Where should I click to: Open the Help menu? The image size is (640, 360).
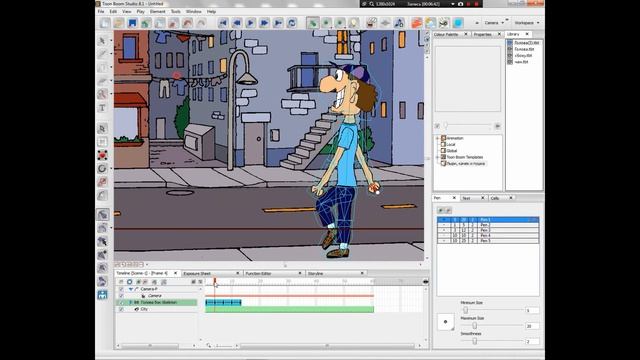(x=211, y=11)
